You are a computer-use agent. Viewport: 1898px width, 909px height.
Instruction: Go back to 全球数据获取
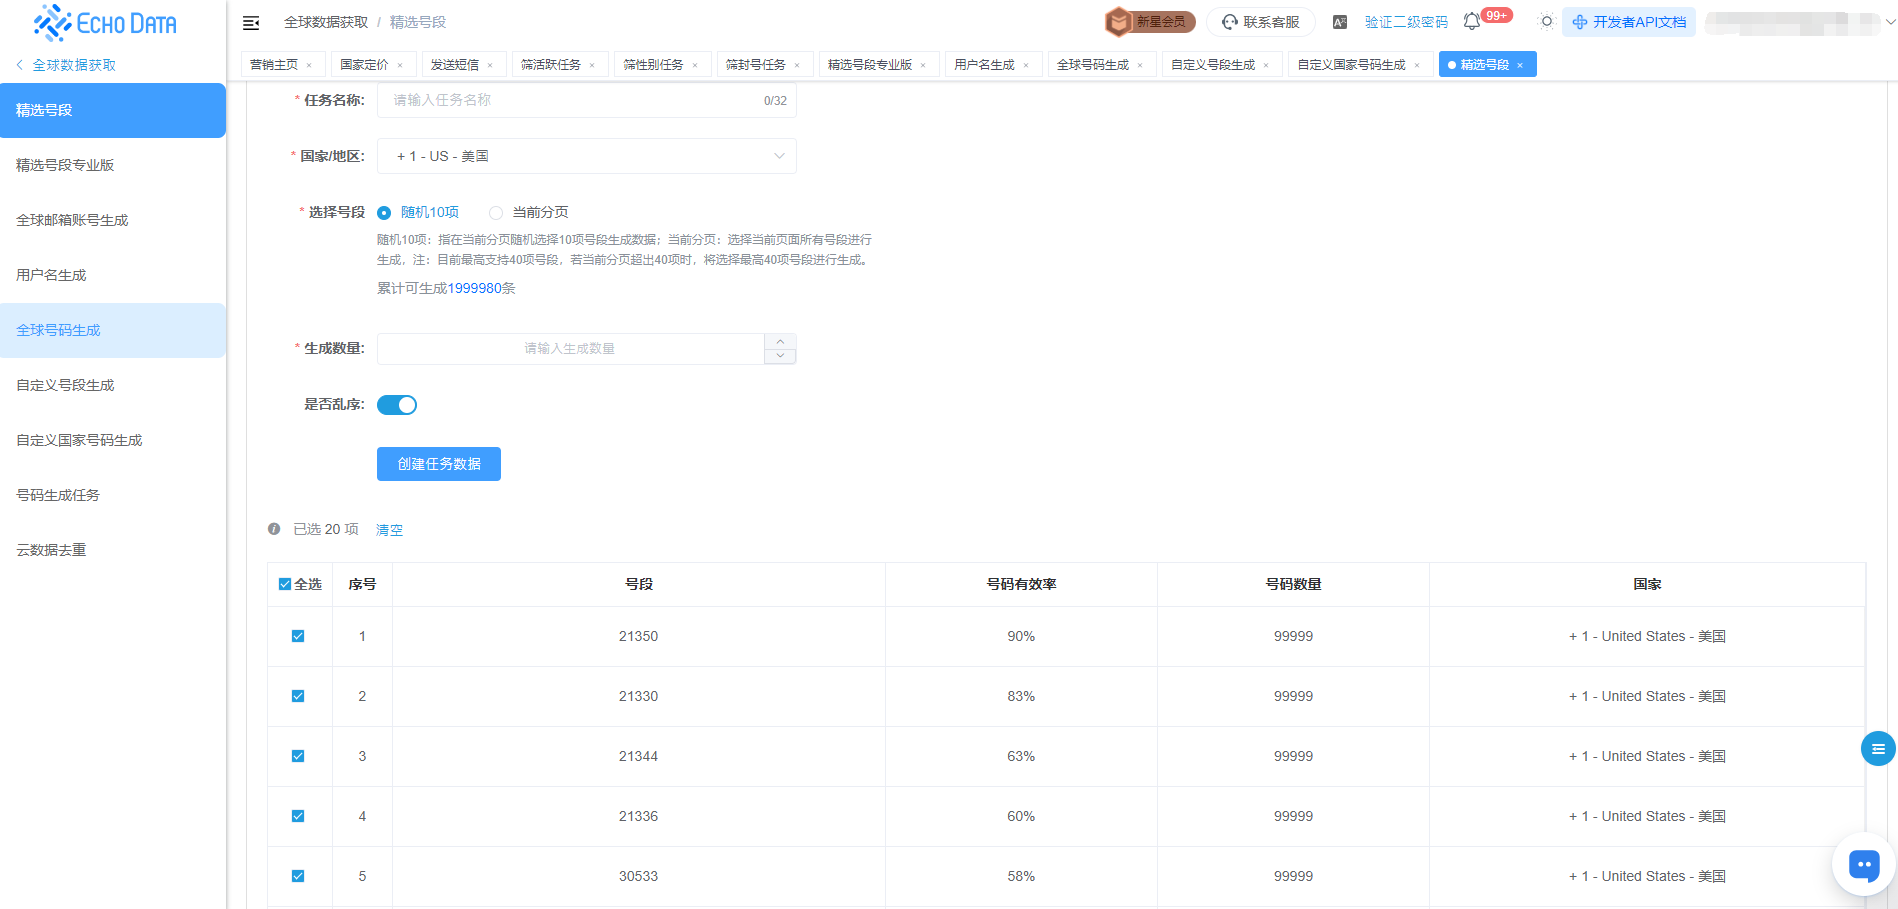pyautogui.click(x=66, y=65)
